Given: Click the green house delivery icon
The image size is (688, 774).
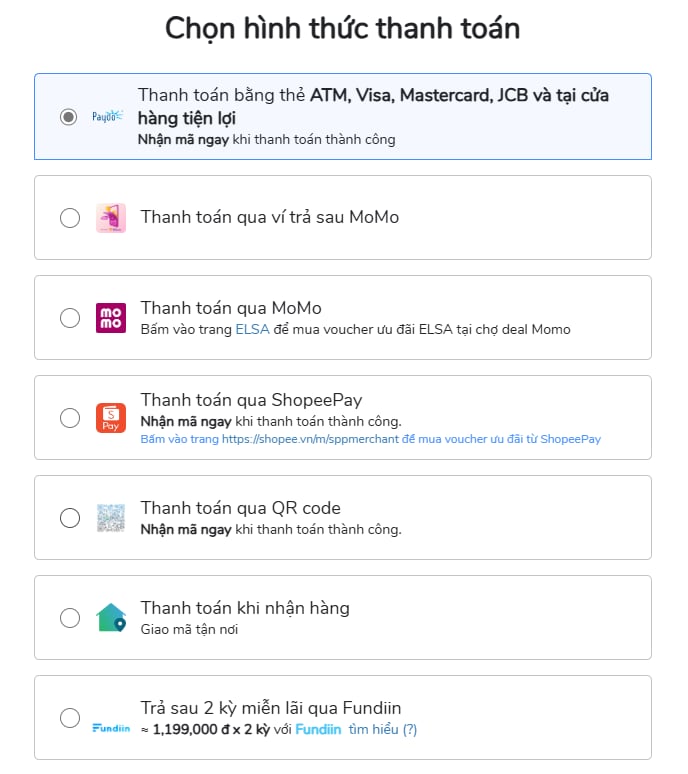Looking at the screenshot, I should (x=111, y=618).
